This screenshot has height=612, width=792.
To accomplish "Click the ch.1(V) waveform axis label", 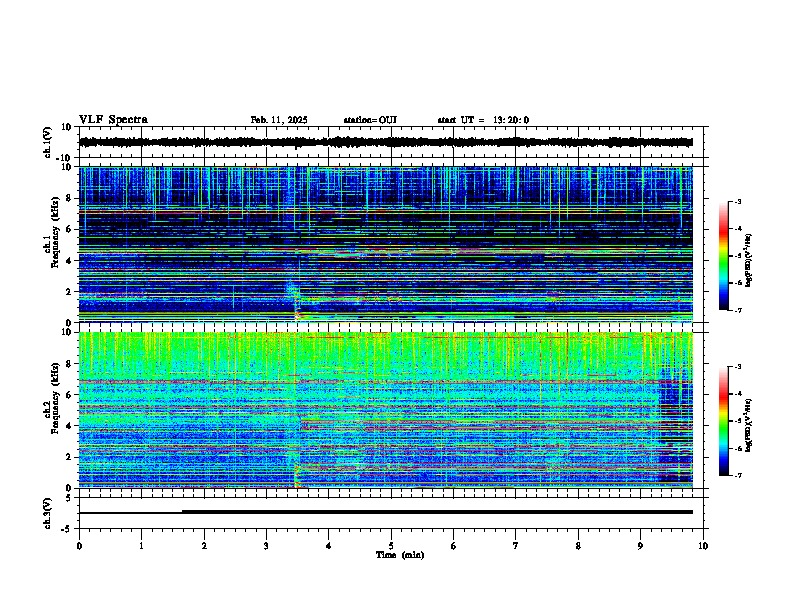I will coord(48,142).
